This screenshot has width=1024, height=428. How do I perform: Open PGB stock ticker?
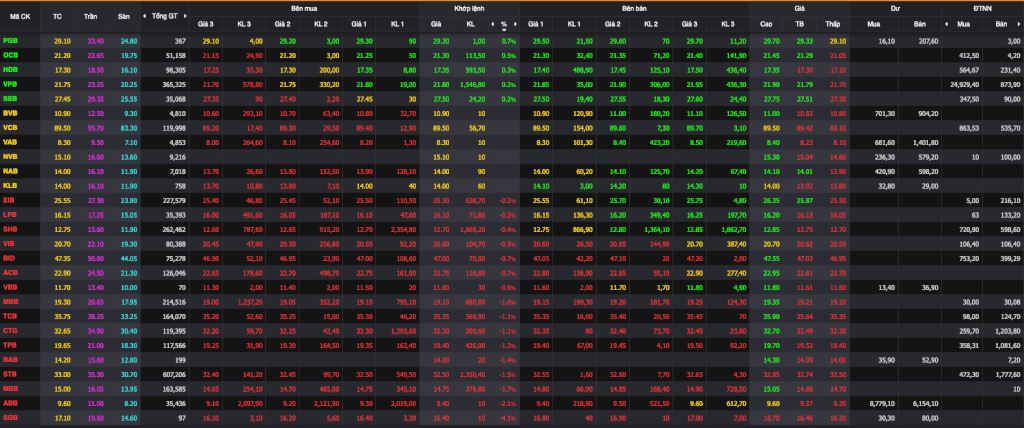pyautogui.click(x=10, y=41)
